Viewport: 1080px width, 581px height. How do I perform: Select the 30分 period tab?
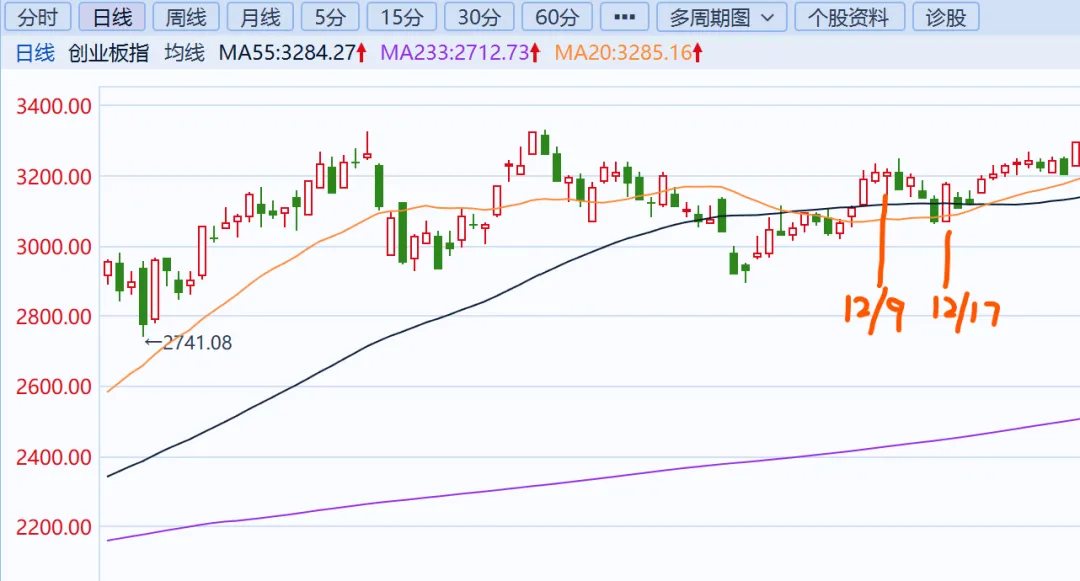(479, 17)
